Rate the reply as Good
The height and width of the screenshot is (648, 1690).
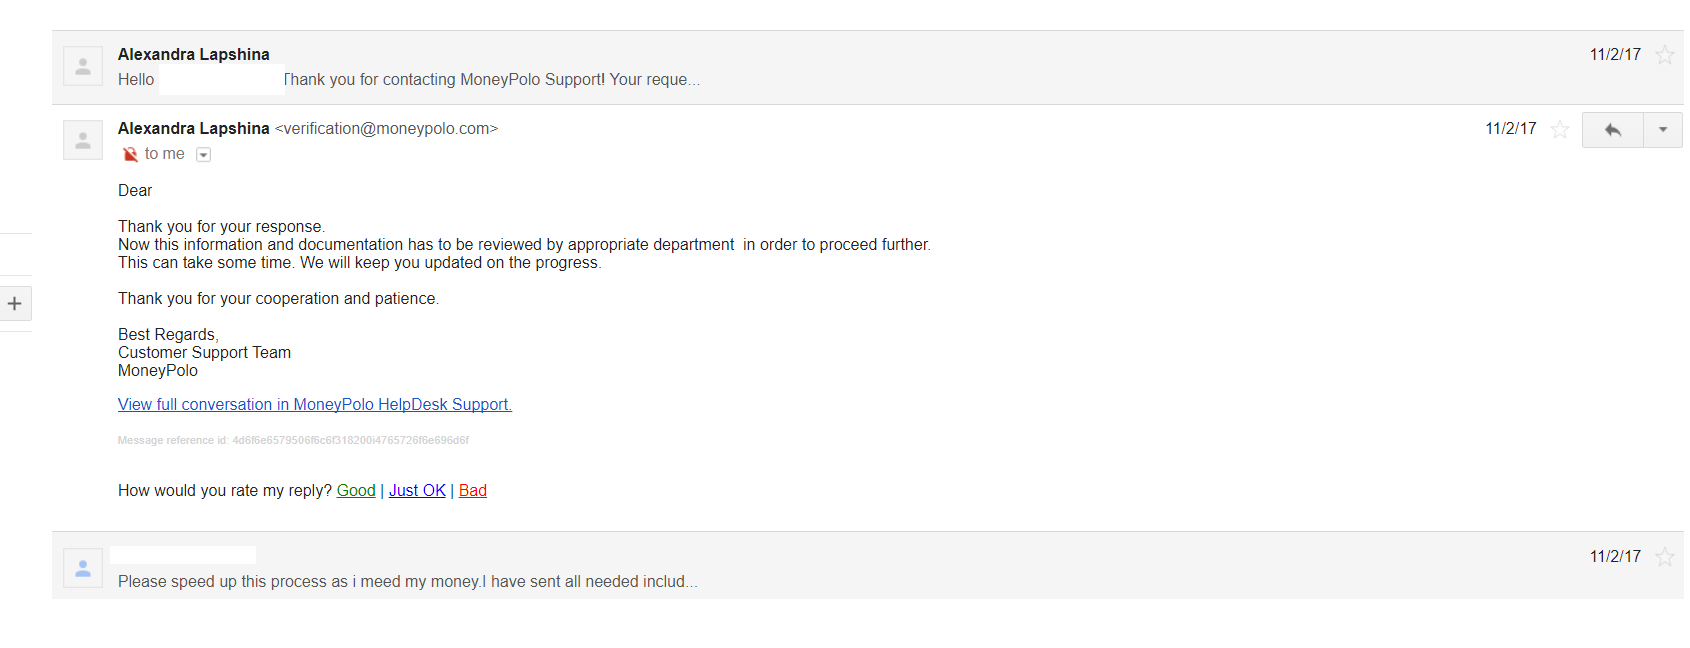pos(356,490)
